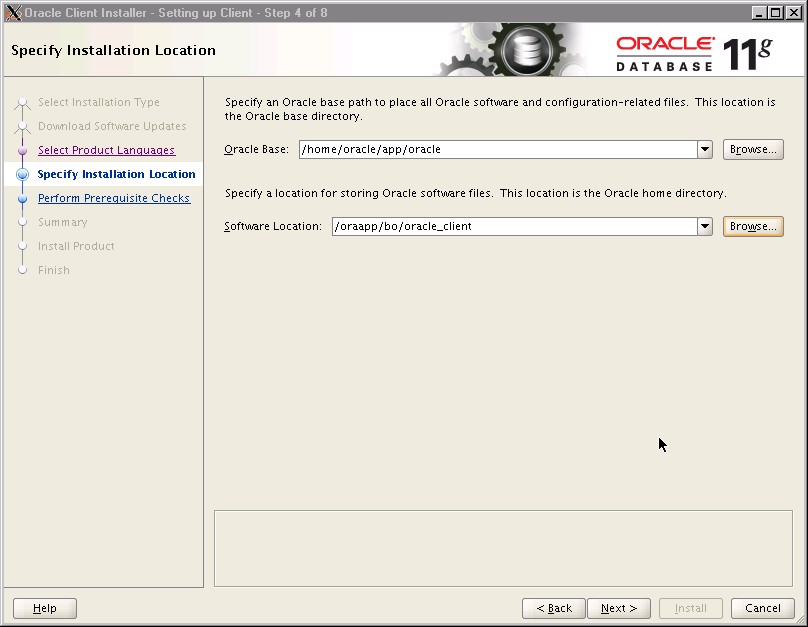Viewport: 808px width, 627px height.
Task: Open the Oracle Base dropdown list
Action: (x=705, y=149)
